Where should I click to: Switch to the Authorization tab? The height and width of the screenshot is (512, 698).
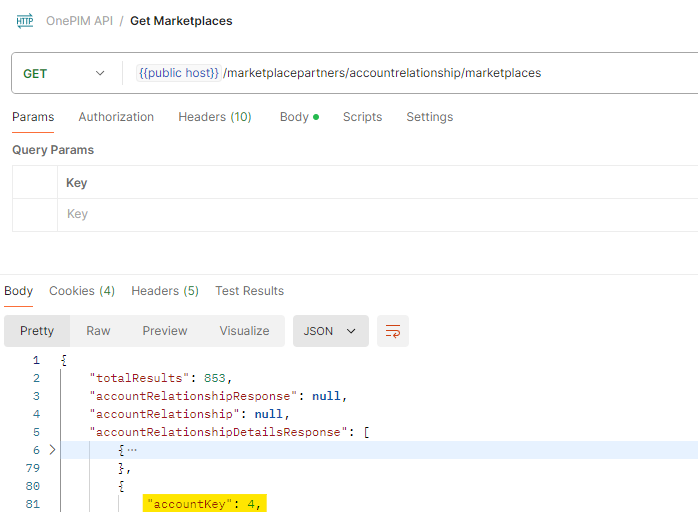tap(116, 117)
